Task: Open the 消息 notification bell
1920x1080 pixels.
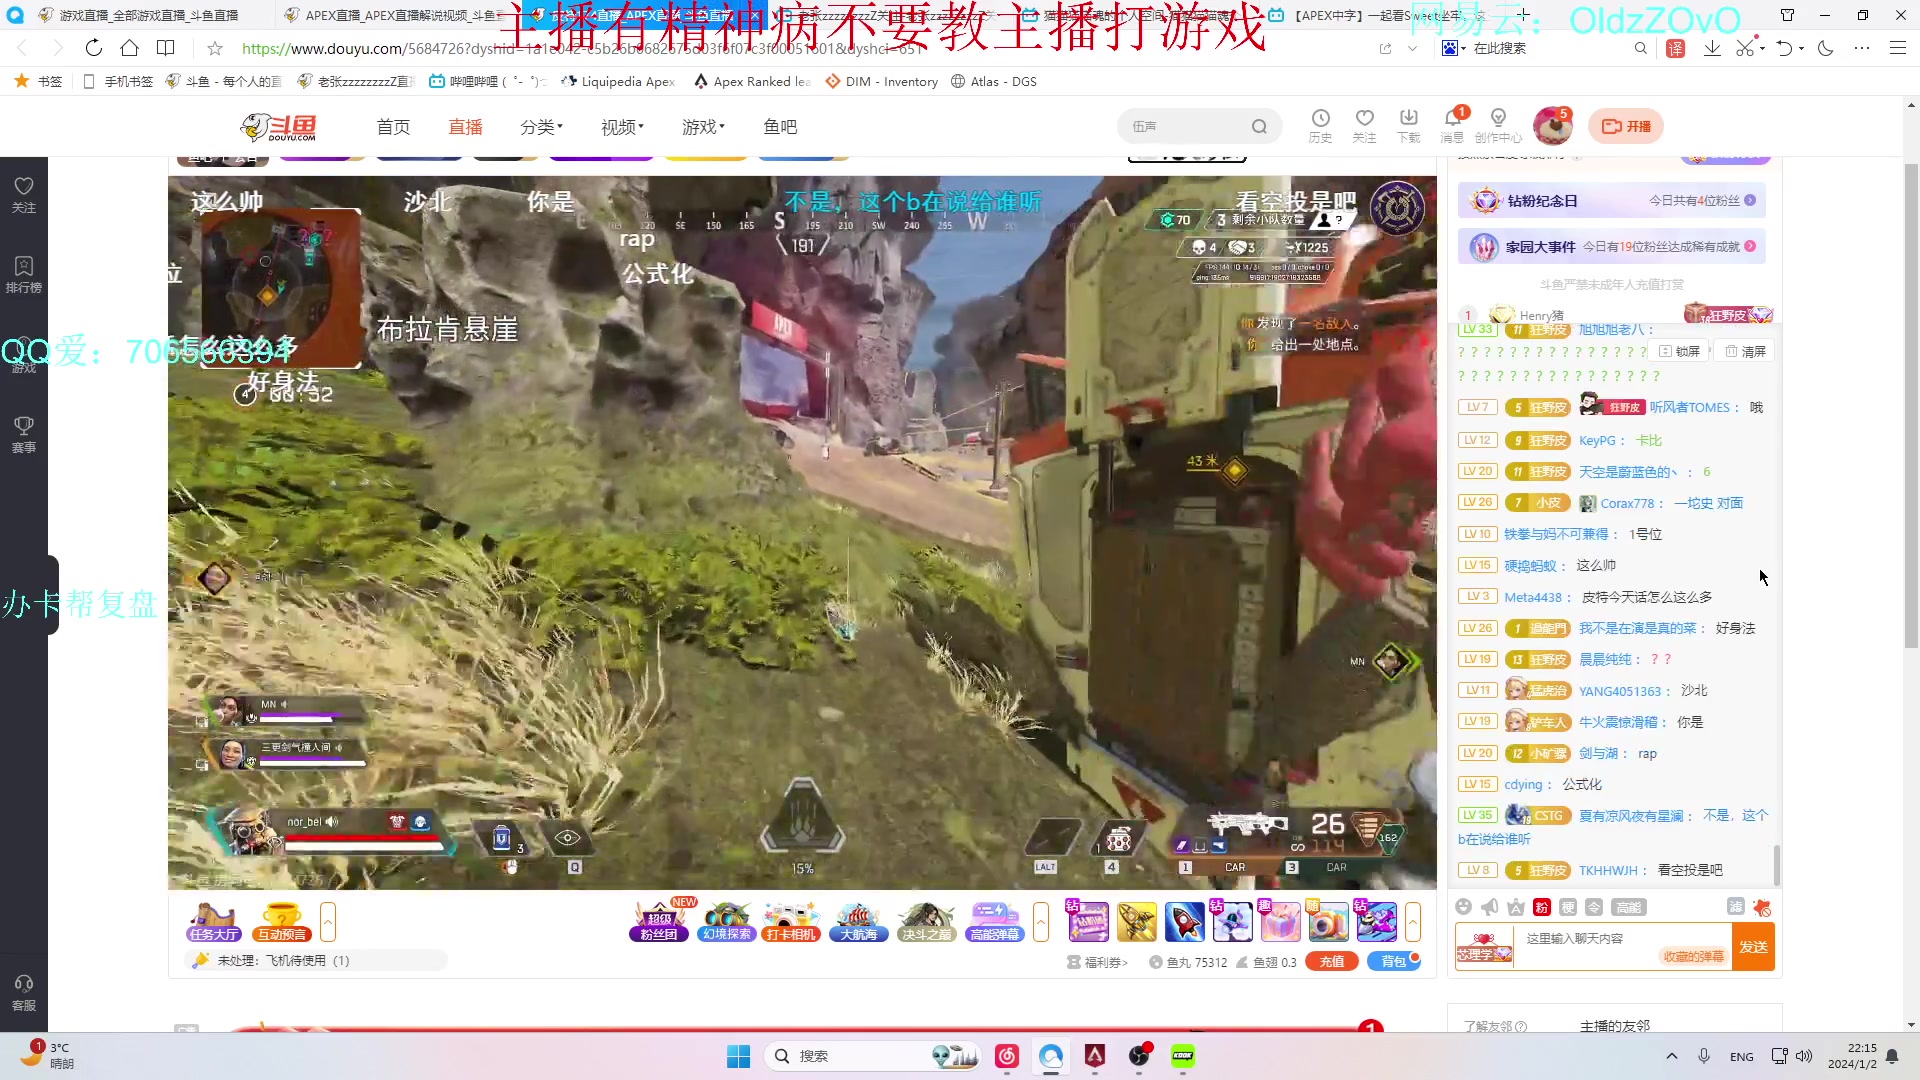Action: click(1453, 126)
